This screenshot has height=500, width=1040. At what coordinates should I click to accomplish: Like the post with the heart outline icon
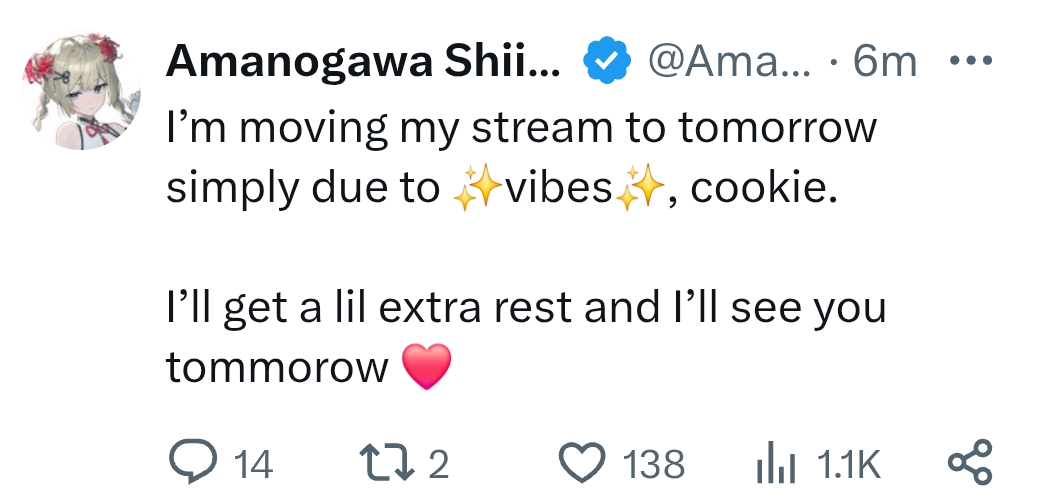pyautogui.click(x=582, y=463)
